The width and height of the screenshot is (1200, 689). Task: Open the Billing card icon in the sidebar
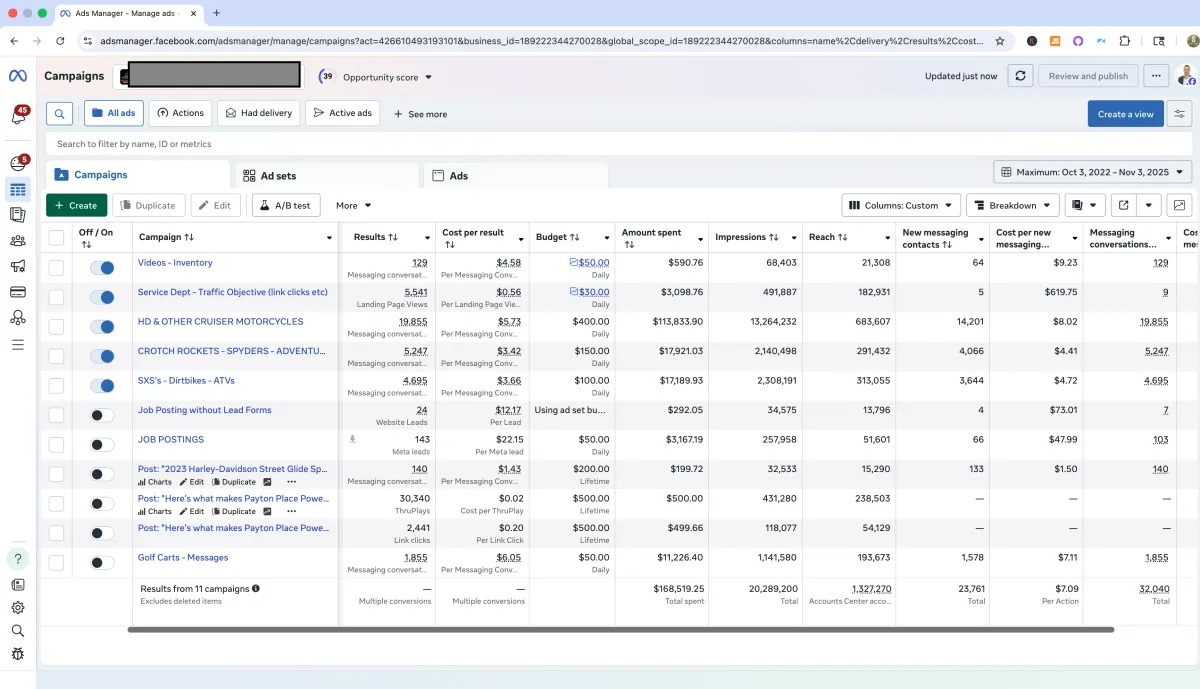17,292
